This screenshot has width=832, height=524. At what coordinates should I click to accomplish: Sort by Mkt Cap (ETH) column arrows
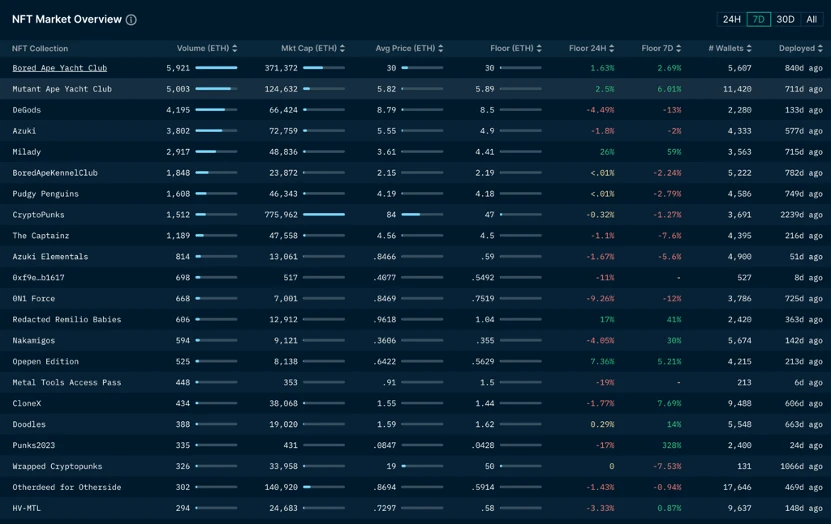pos(342,48)
